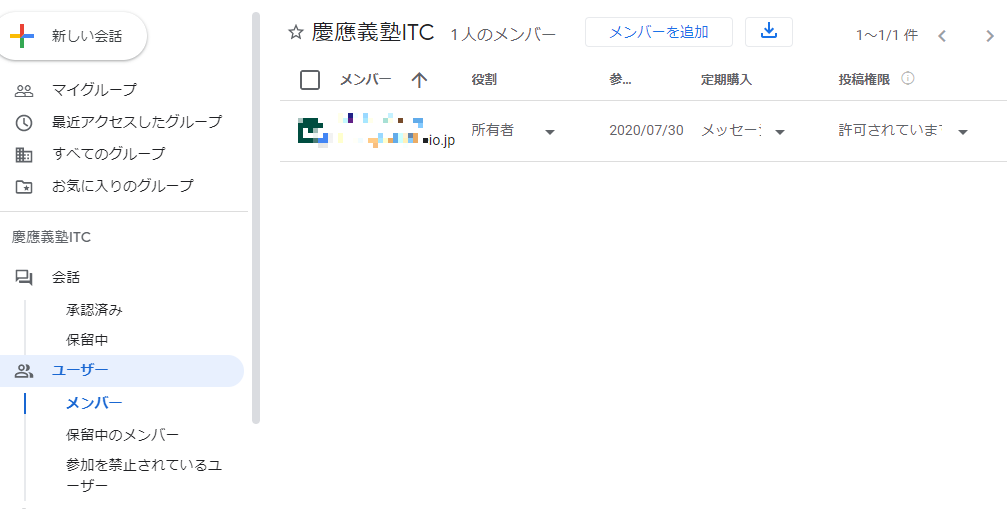The height and width of the screenshot is (518, 1007).
Task: Click the download member list icon
Action: click(x=768, y=31)
